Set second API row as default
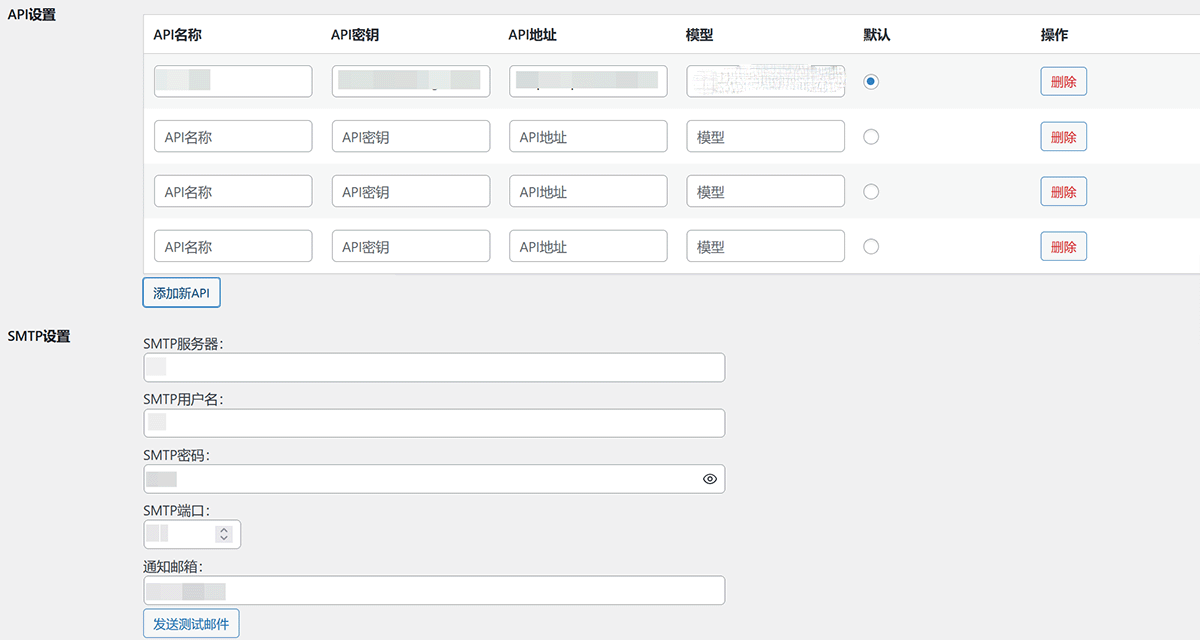This screenshot has height=640, width=1200. (871, 137)
